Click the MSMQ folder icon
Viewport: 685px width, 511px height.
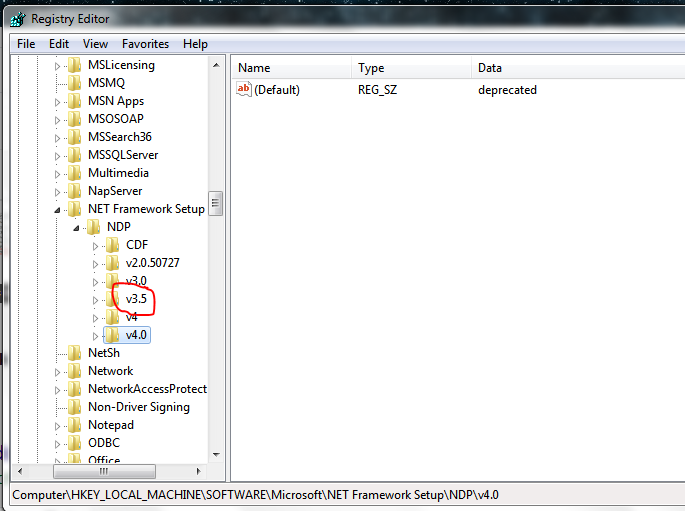coord(75,83)
